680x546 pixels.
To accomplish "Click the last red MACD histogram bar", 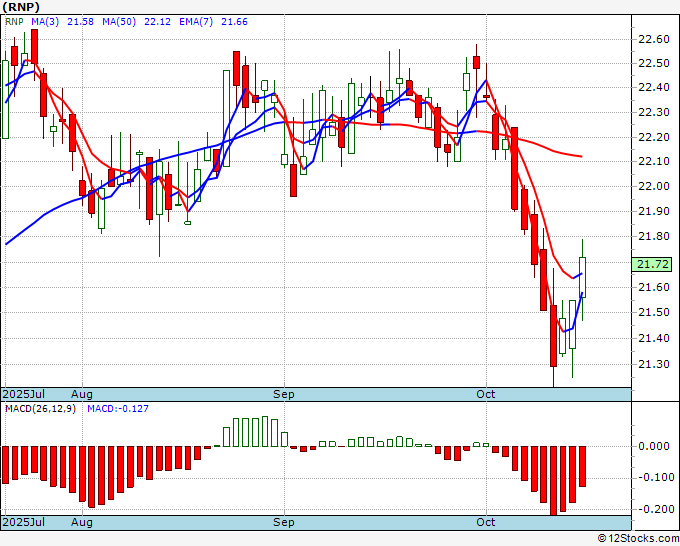I will [x=582, y=466].
